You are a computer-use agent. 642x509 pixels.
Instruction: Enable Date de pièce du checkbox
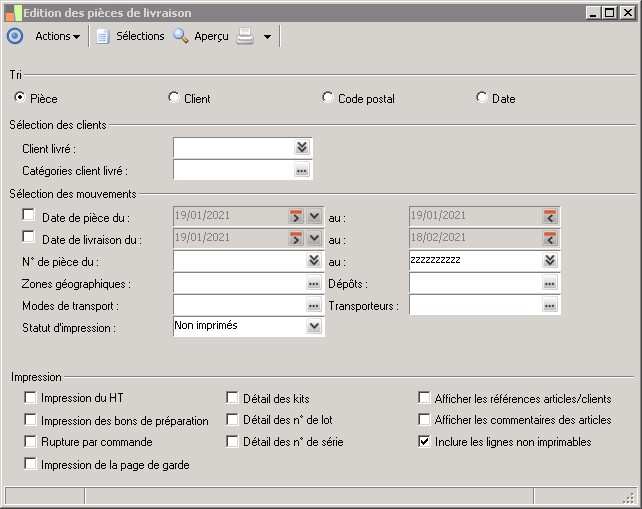28,215
